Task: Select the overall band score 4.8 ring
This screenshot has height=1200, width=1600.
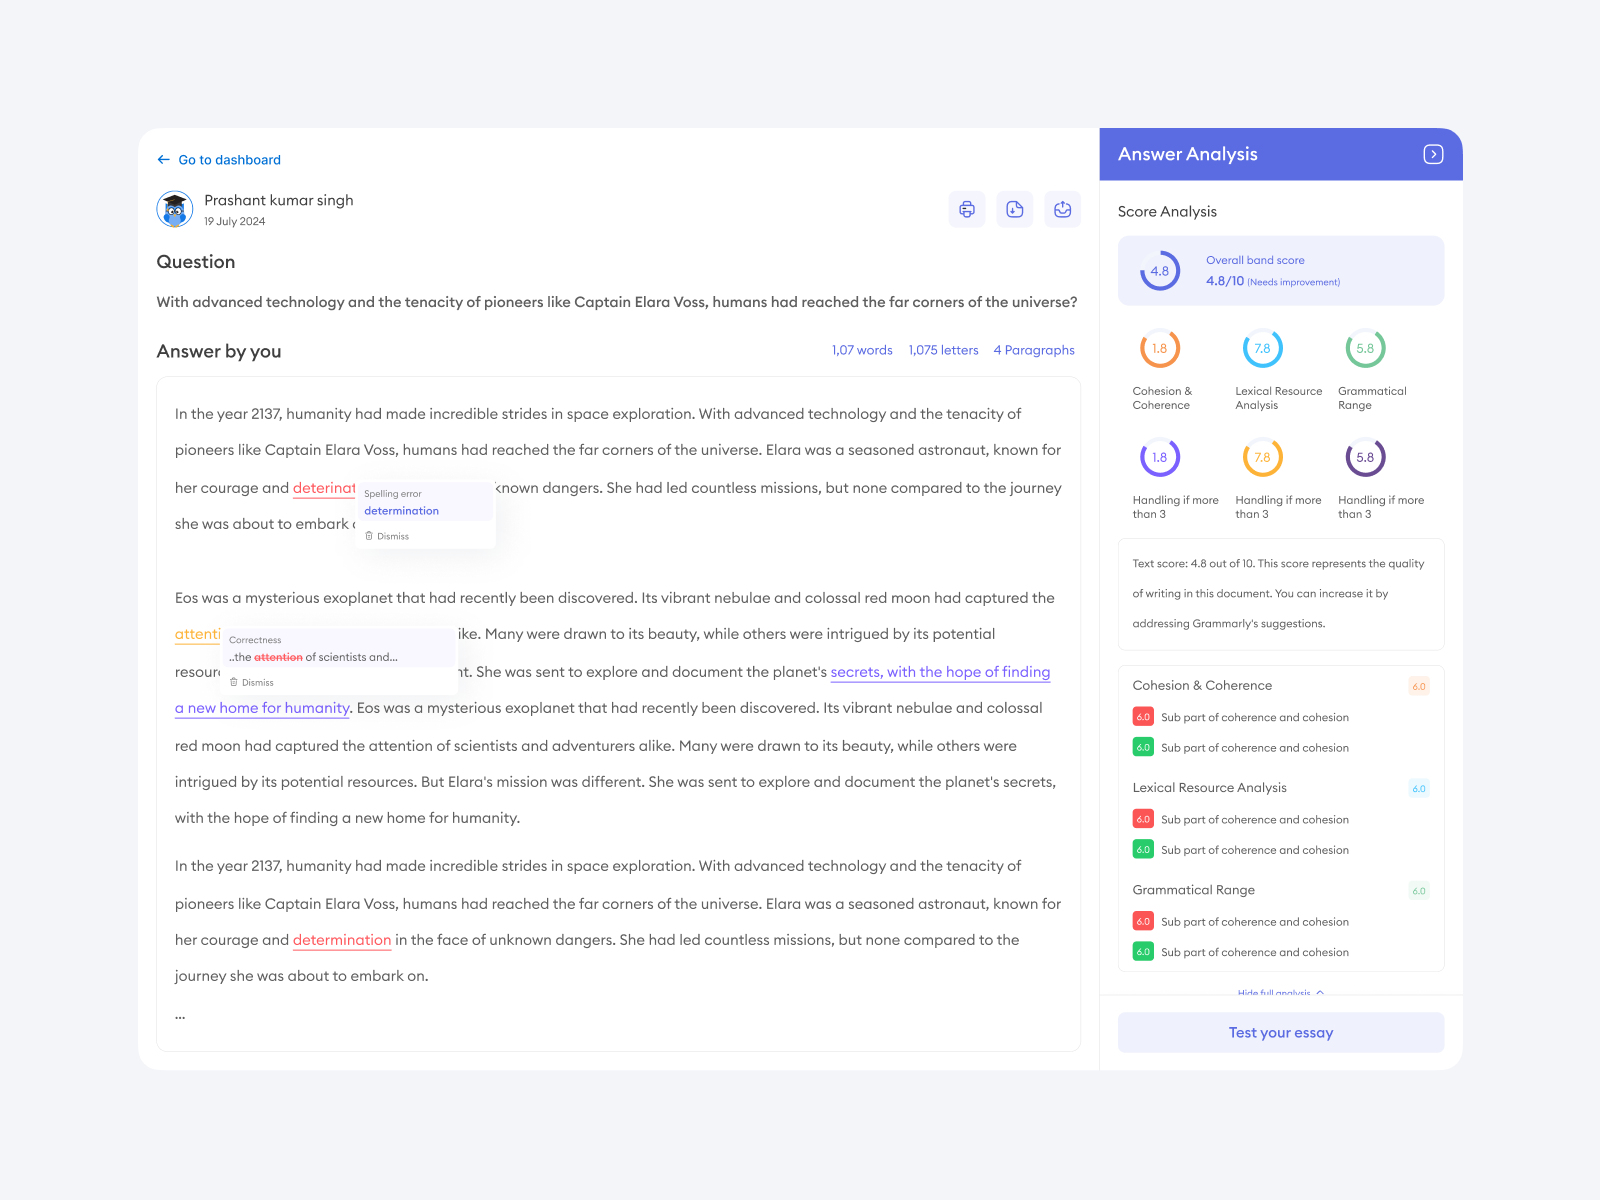Action: [x=1160, y=271]
